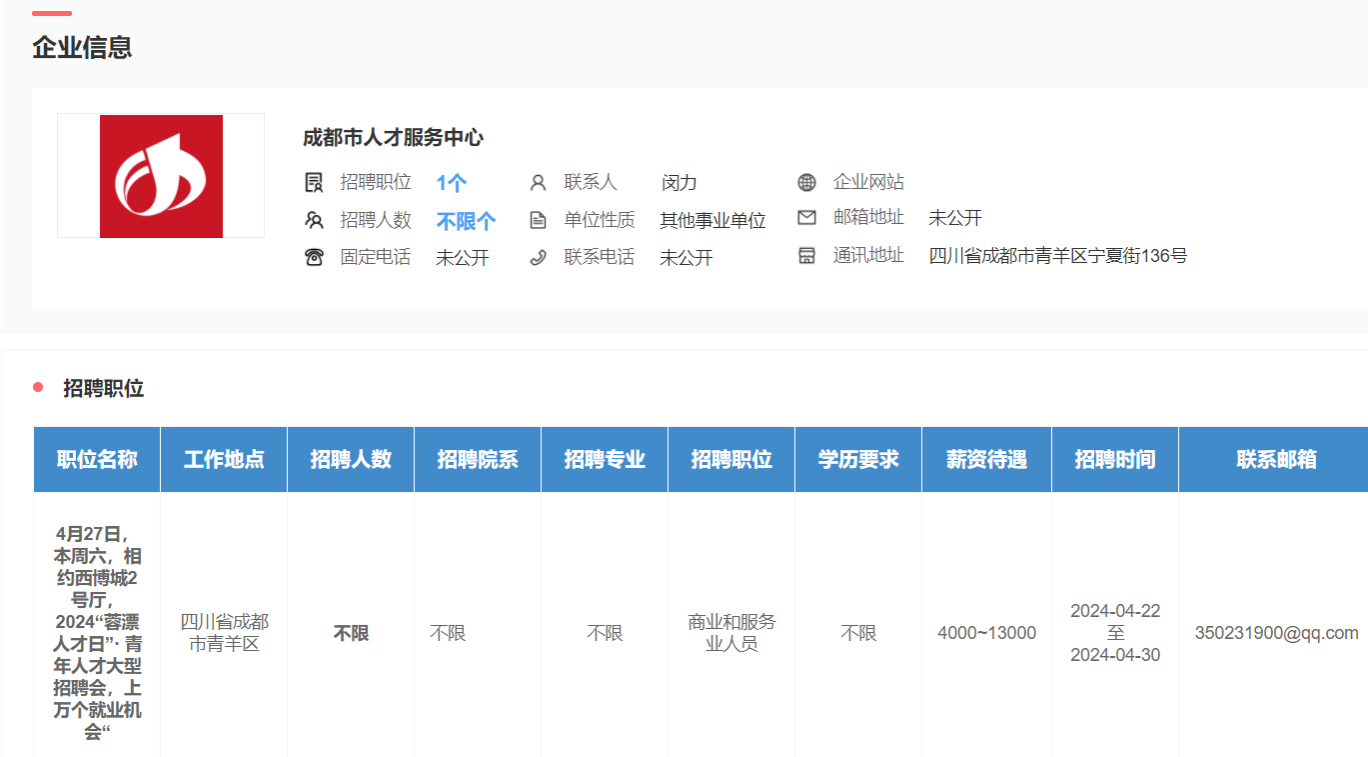Screen dimensions: 1368x757
Task: Click the 通讯地址 building icon
Action: click(x=807, y=255)
